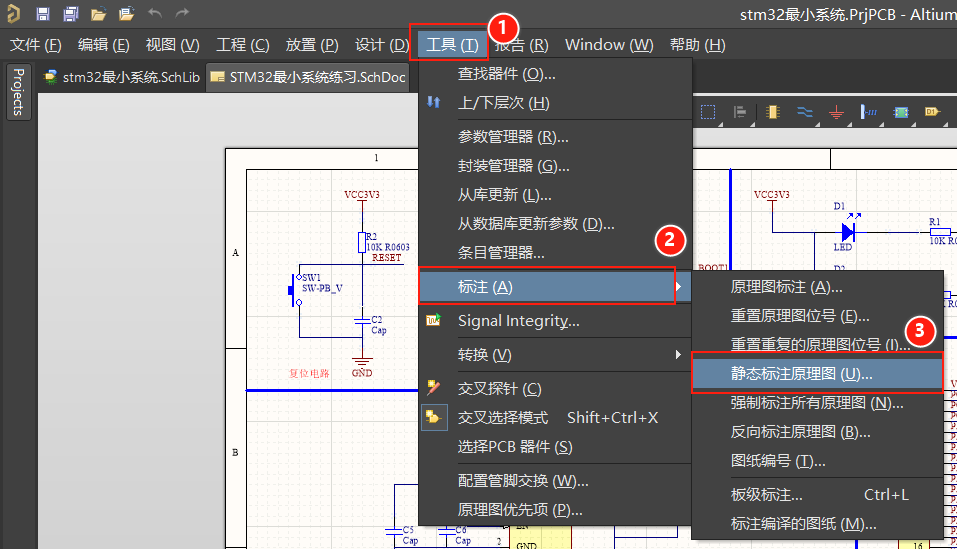The height and width of the screenshot is (549, 957).
Task: Choose 查找器件 (O)... menu item
Action: [x=555, y=74]
